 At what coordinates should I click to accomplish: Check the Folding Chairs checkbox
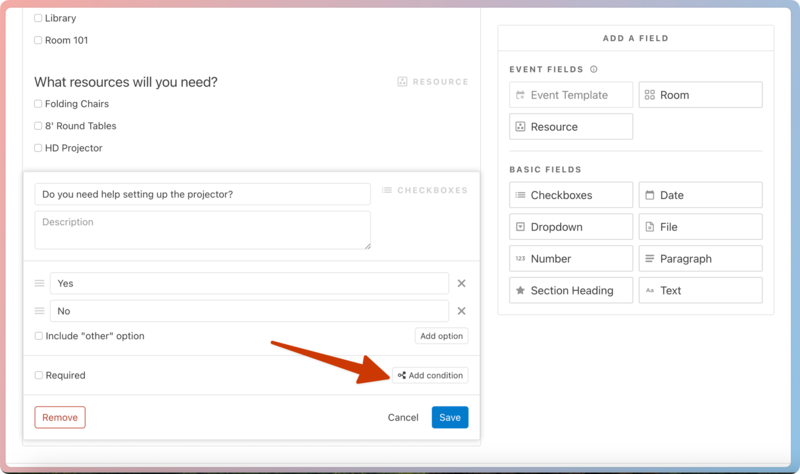click(38, 104)
